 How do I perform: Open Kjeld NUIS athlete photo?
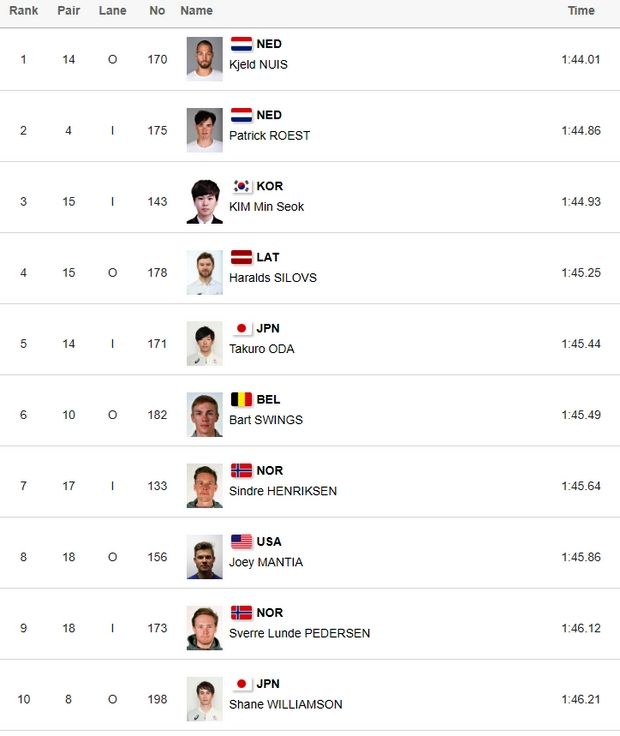[x=204, y=59]
